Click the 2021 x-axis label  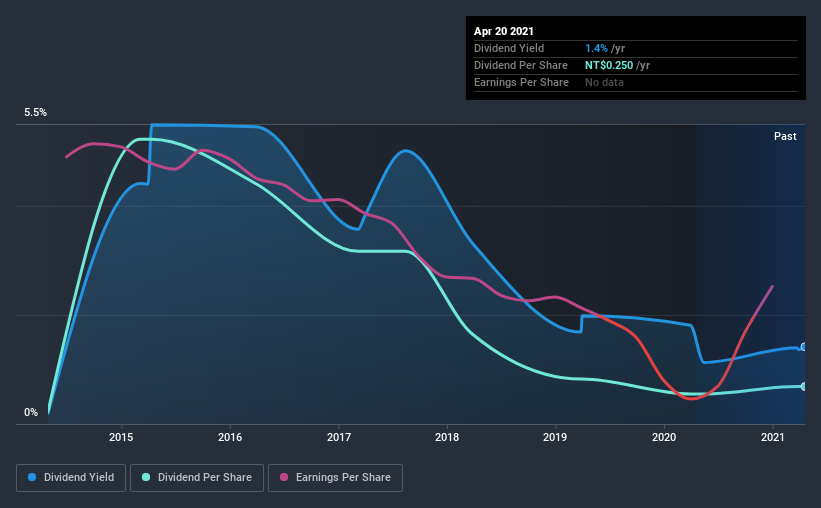(772, 437)
